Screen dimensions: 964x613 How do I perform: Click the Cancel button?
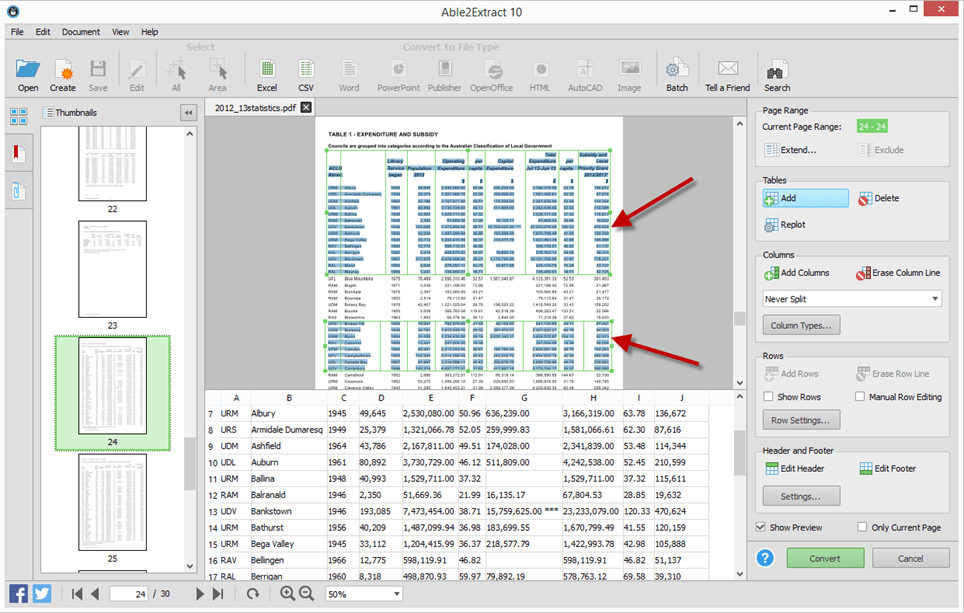point(911,558)
